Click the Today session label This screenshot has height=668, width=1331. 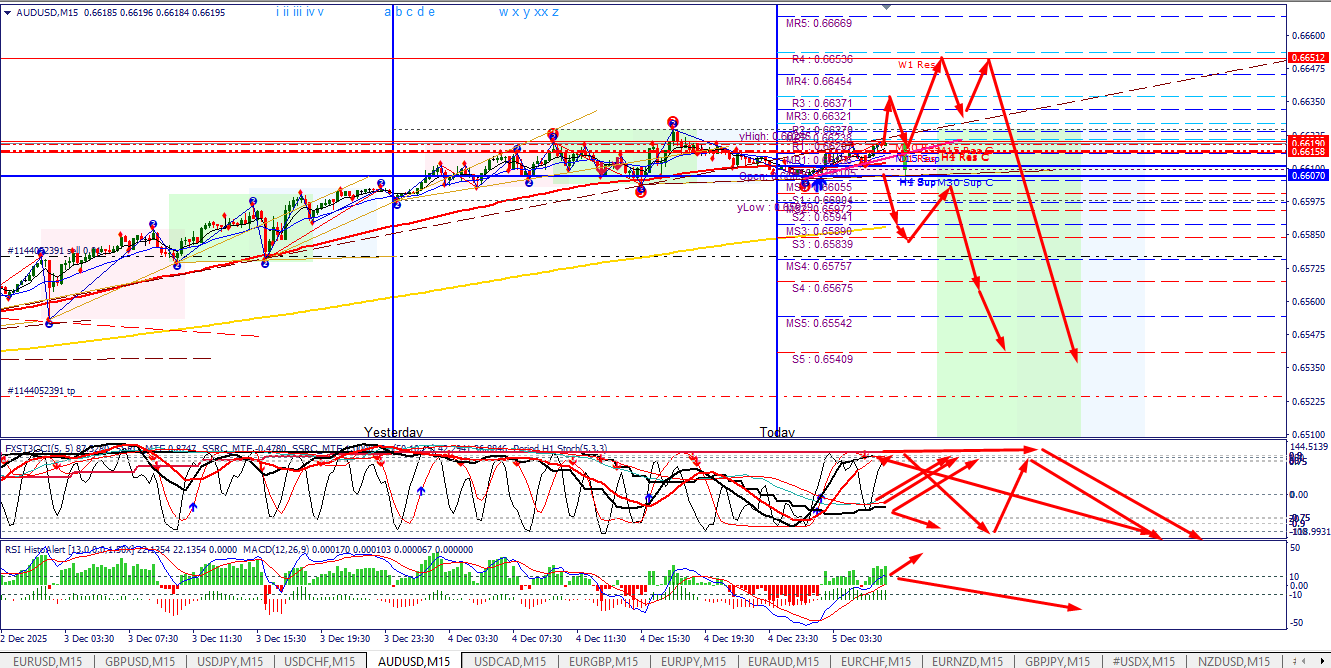[x=777, y=432]
